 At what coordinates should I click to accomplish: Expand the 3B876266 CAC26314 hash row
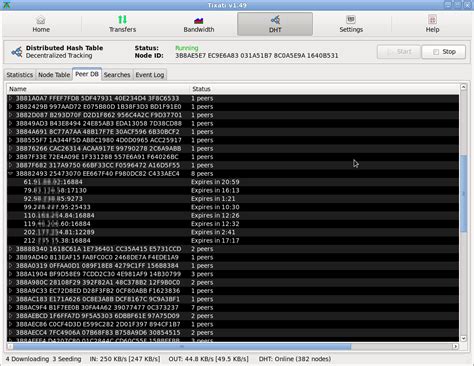pyautogui.click(x=10, y=148)
